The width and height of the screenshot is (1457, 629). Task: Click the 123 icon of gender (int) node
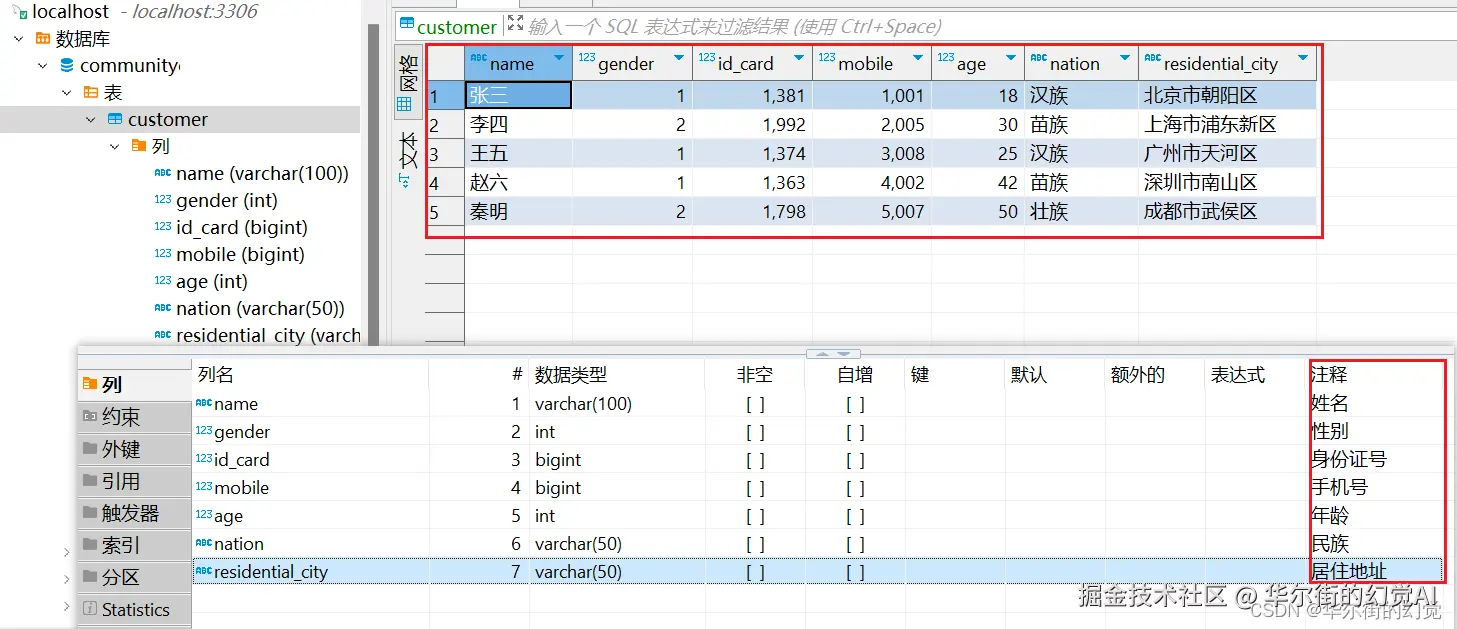coord(163,200)
